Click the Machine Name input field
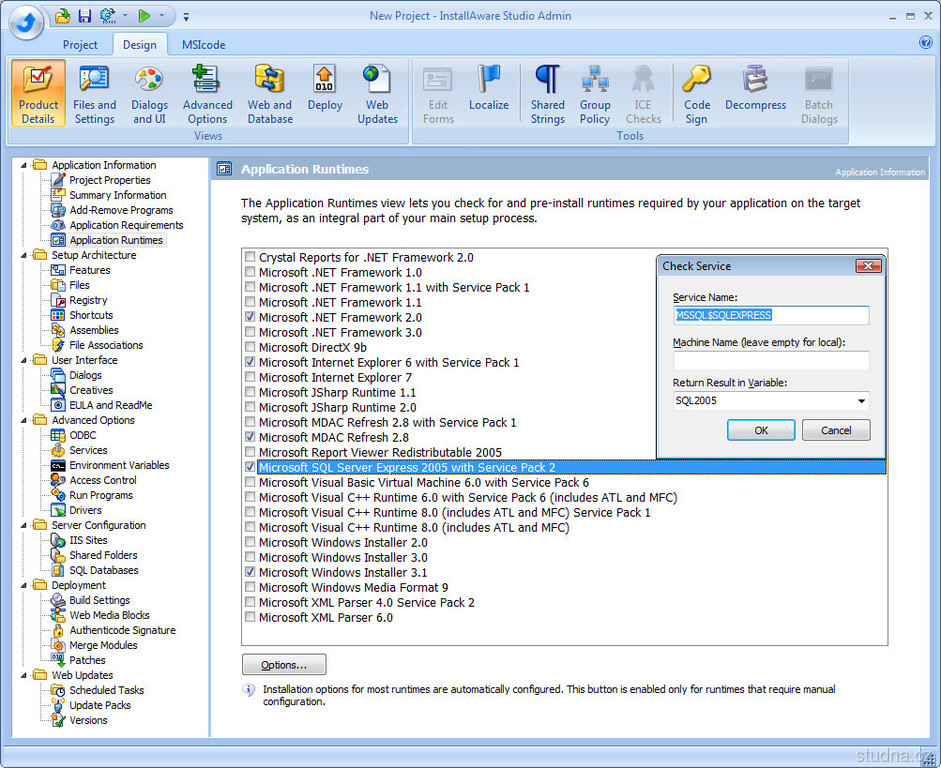This screenshot has width=941, height=768. point(770,360)
